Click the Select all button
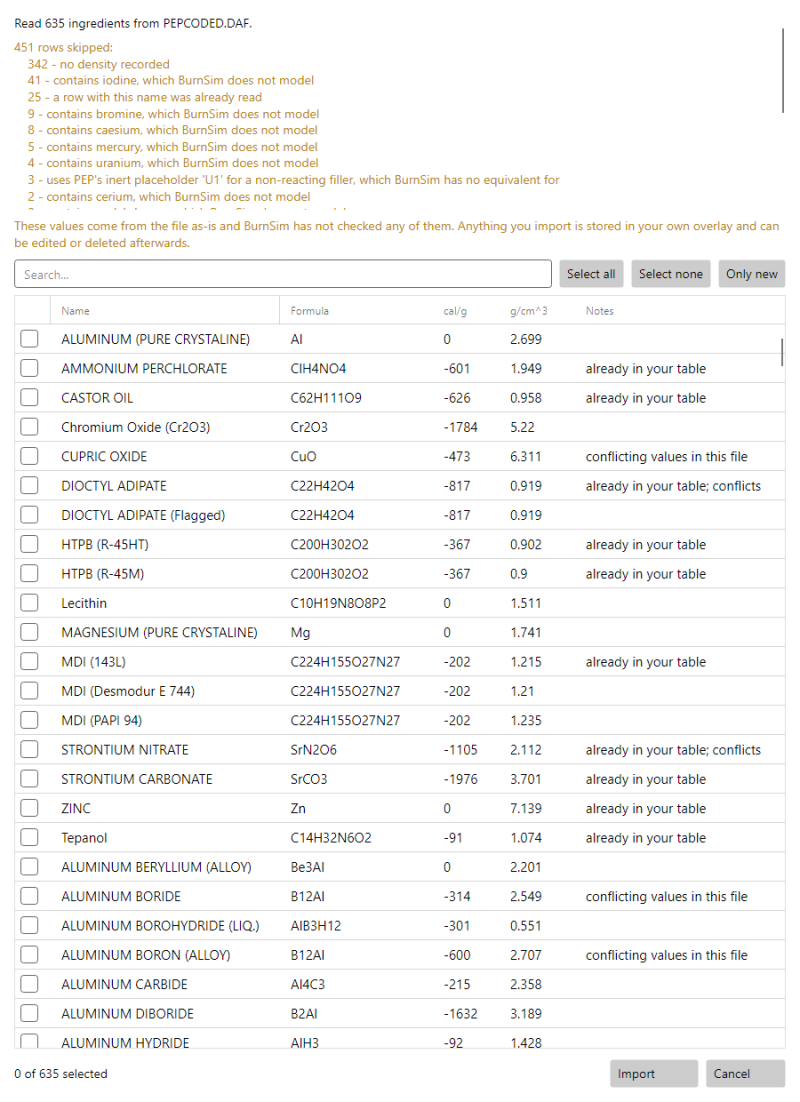Viewport: 800px width, 1102px height. pyautogui.click(x=591, y=274)
